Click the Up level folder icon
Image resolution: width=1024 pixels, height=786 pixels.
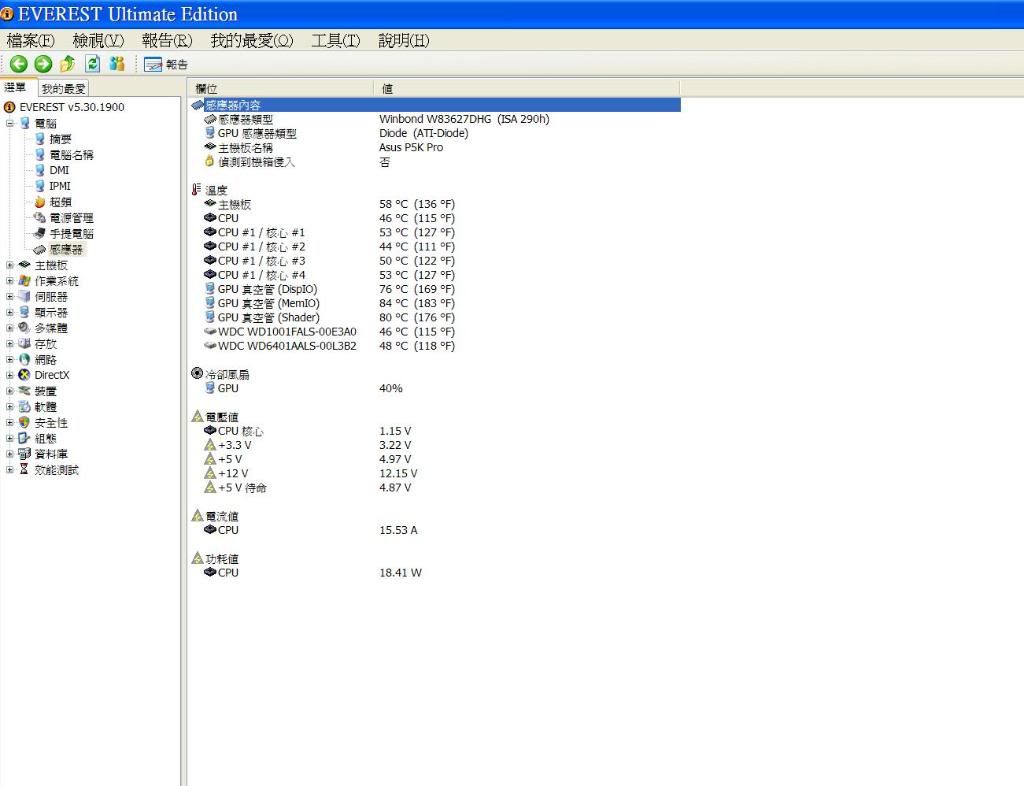coord(67,64)
